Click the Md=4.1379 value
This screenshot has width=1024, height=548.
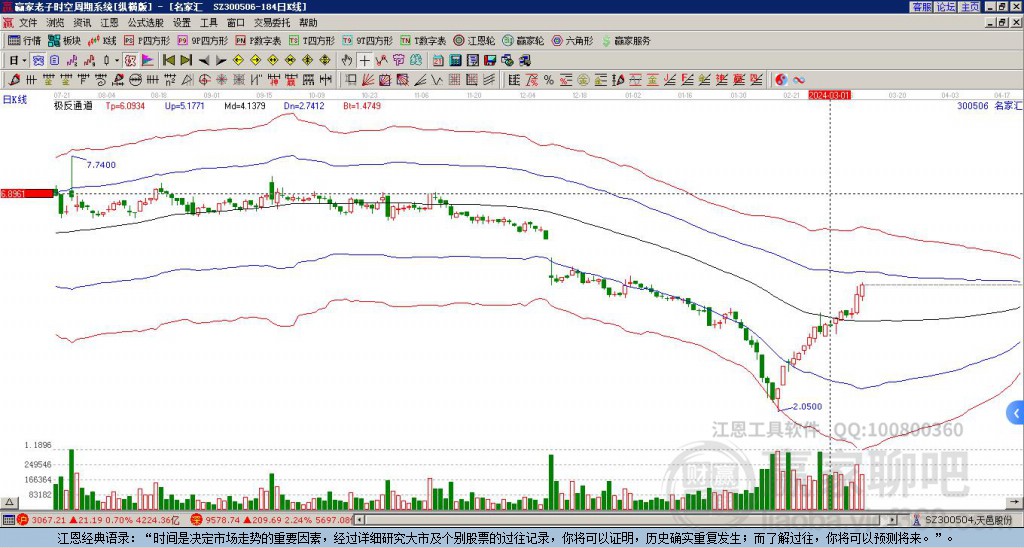click(245, 106)
